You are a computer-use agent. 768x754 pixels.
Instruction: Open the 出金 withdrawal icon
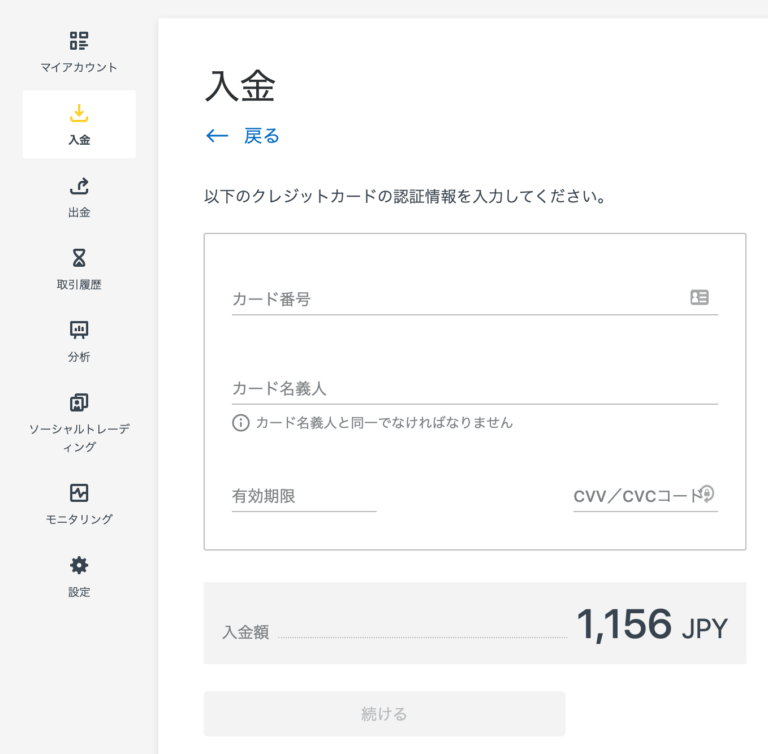point(79,186)
